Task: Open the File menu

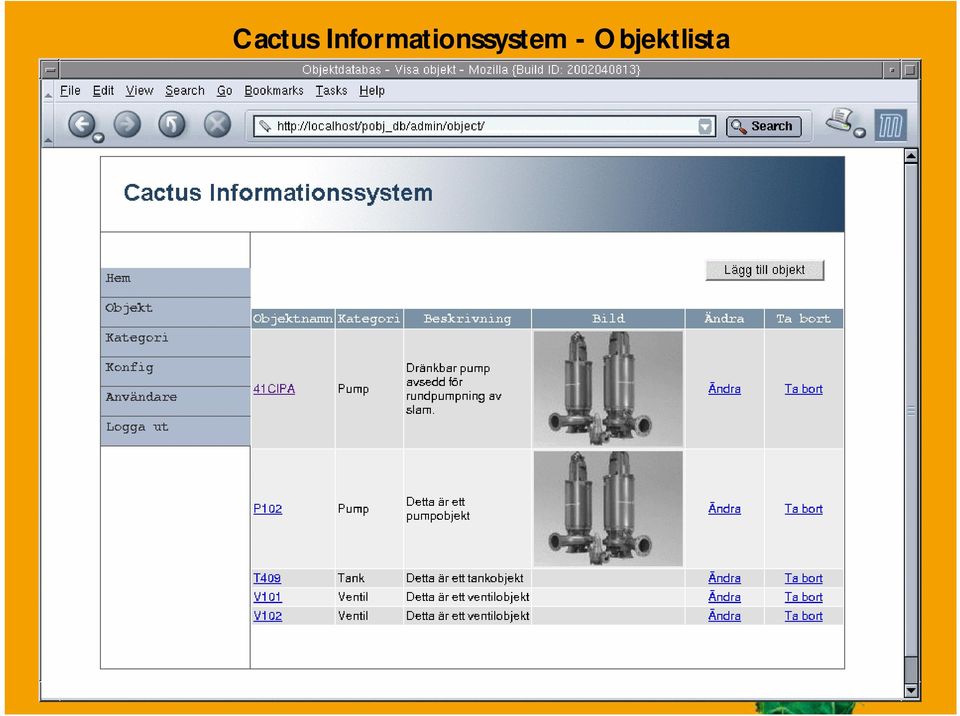Action: click(70, 91)
